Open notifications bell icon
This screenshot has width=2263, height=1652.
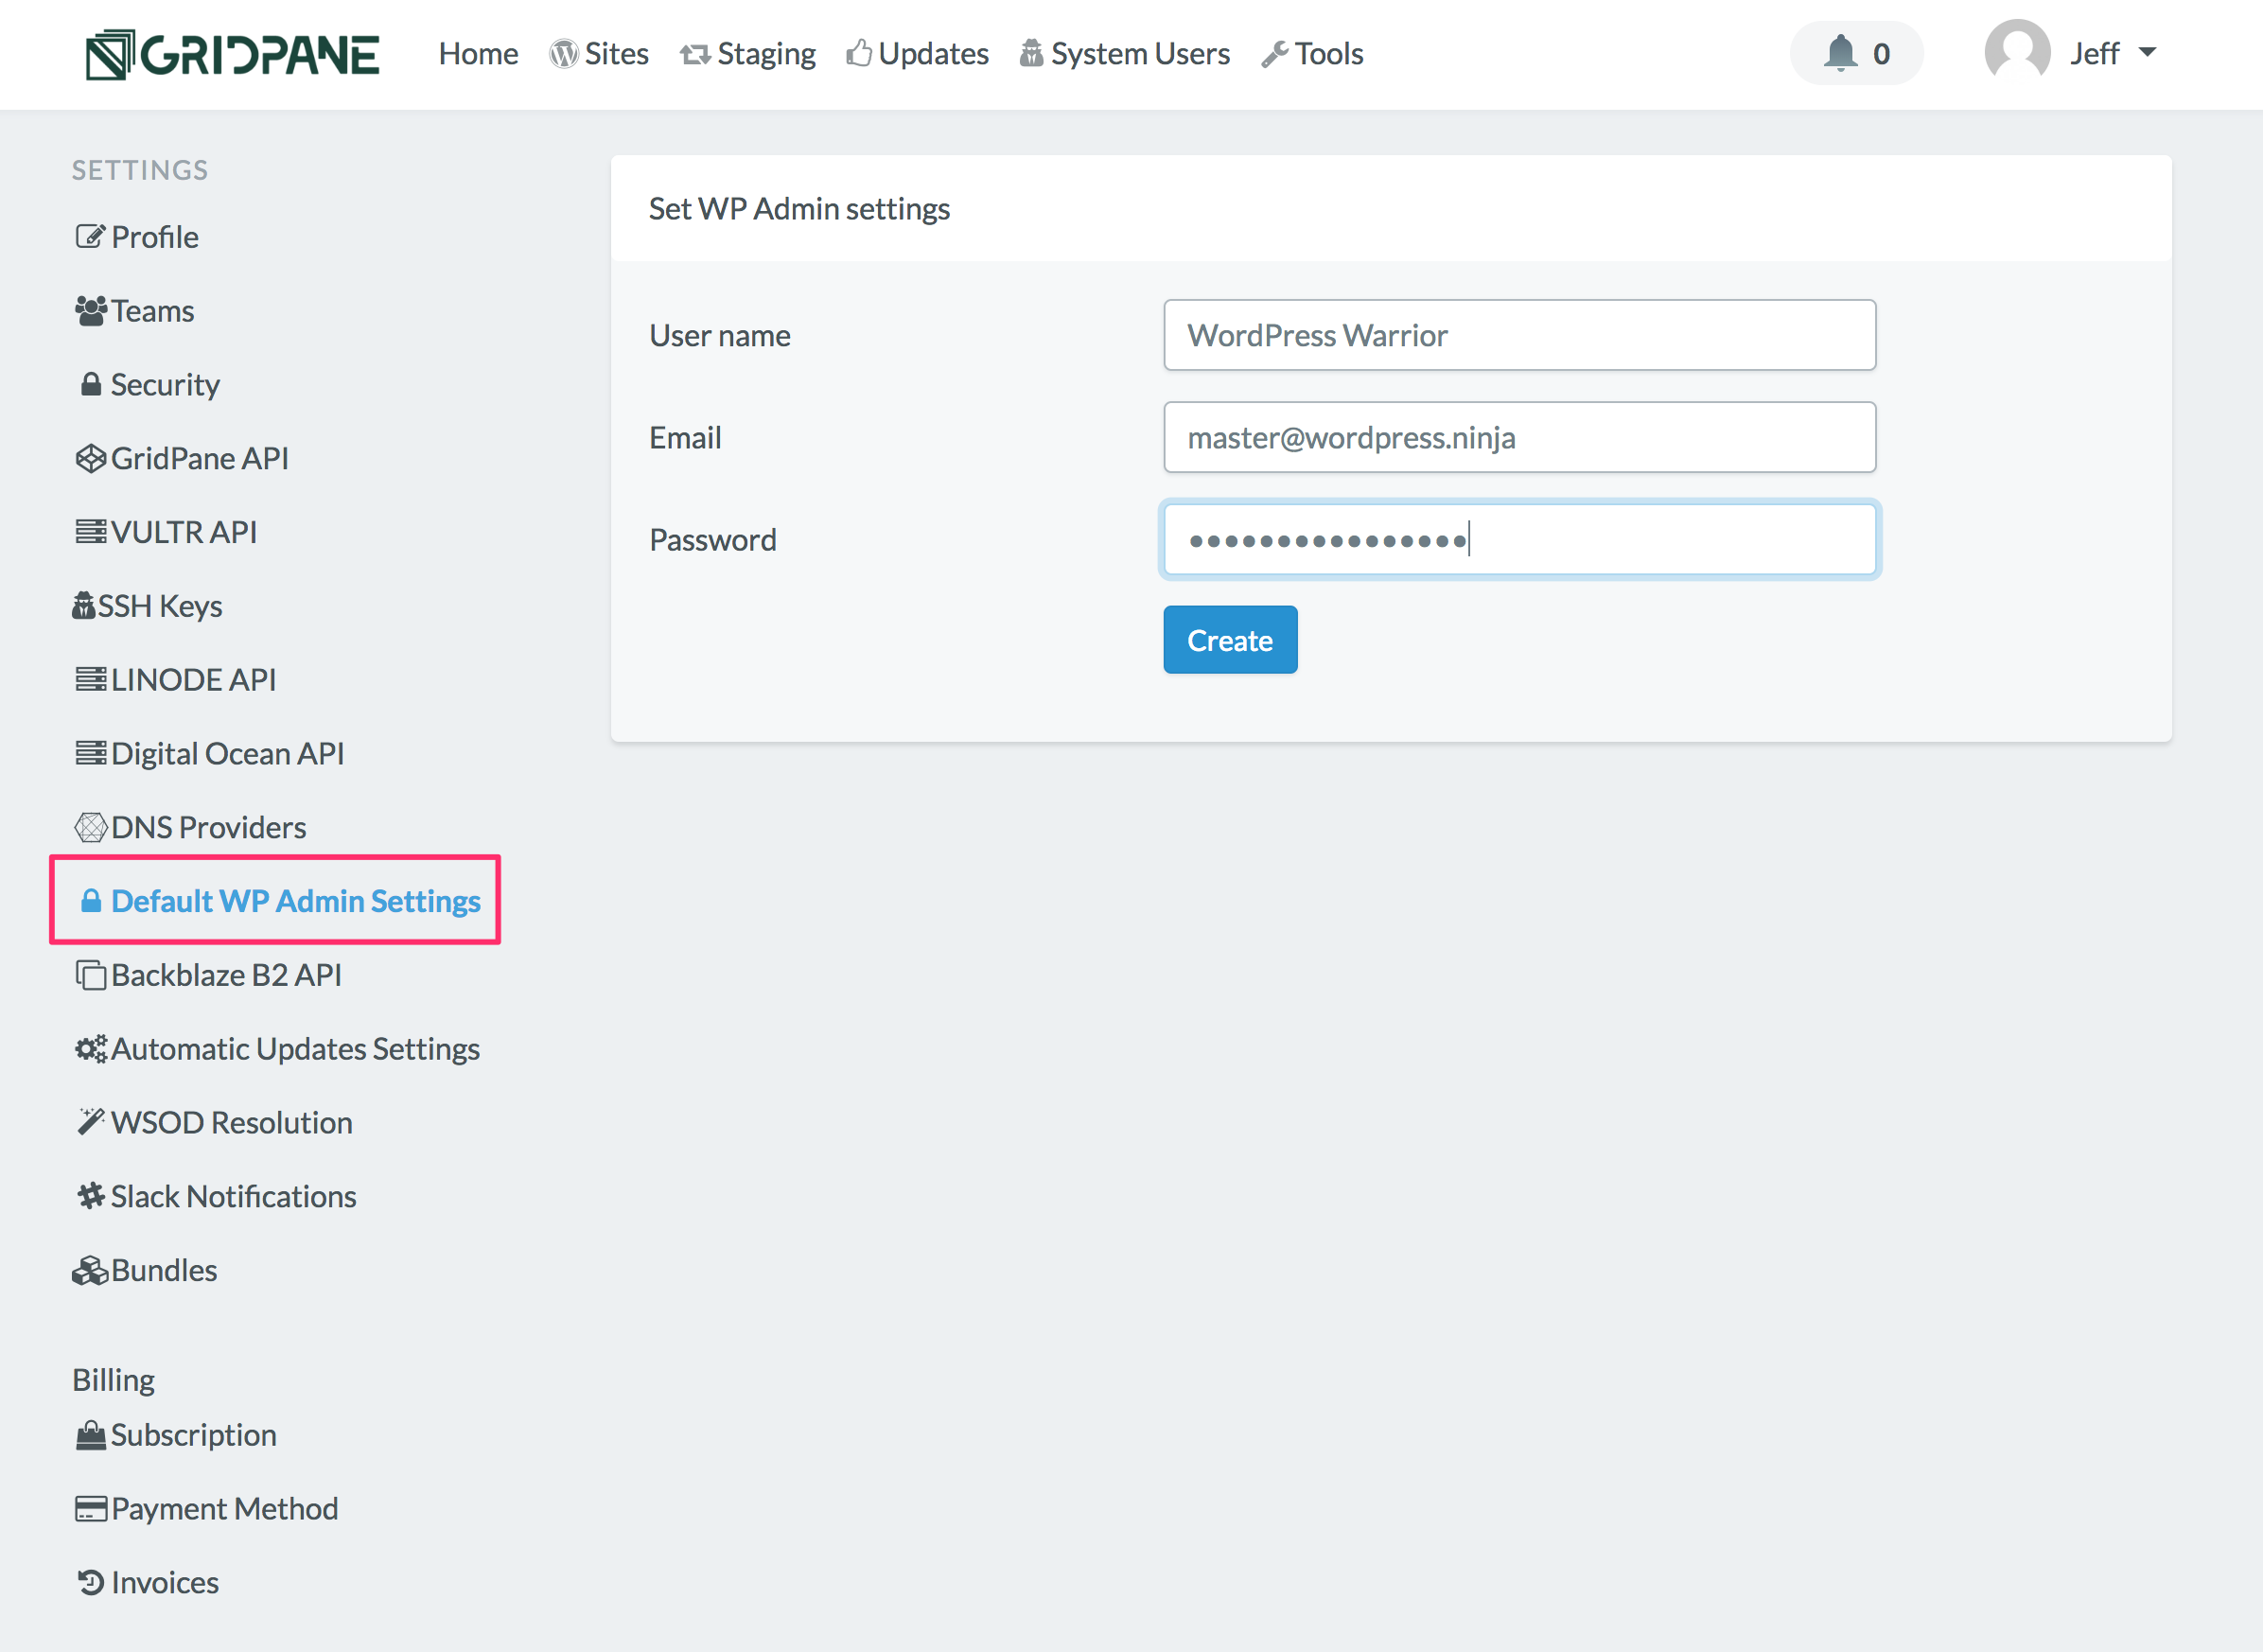pos(1840,53)
